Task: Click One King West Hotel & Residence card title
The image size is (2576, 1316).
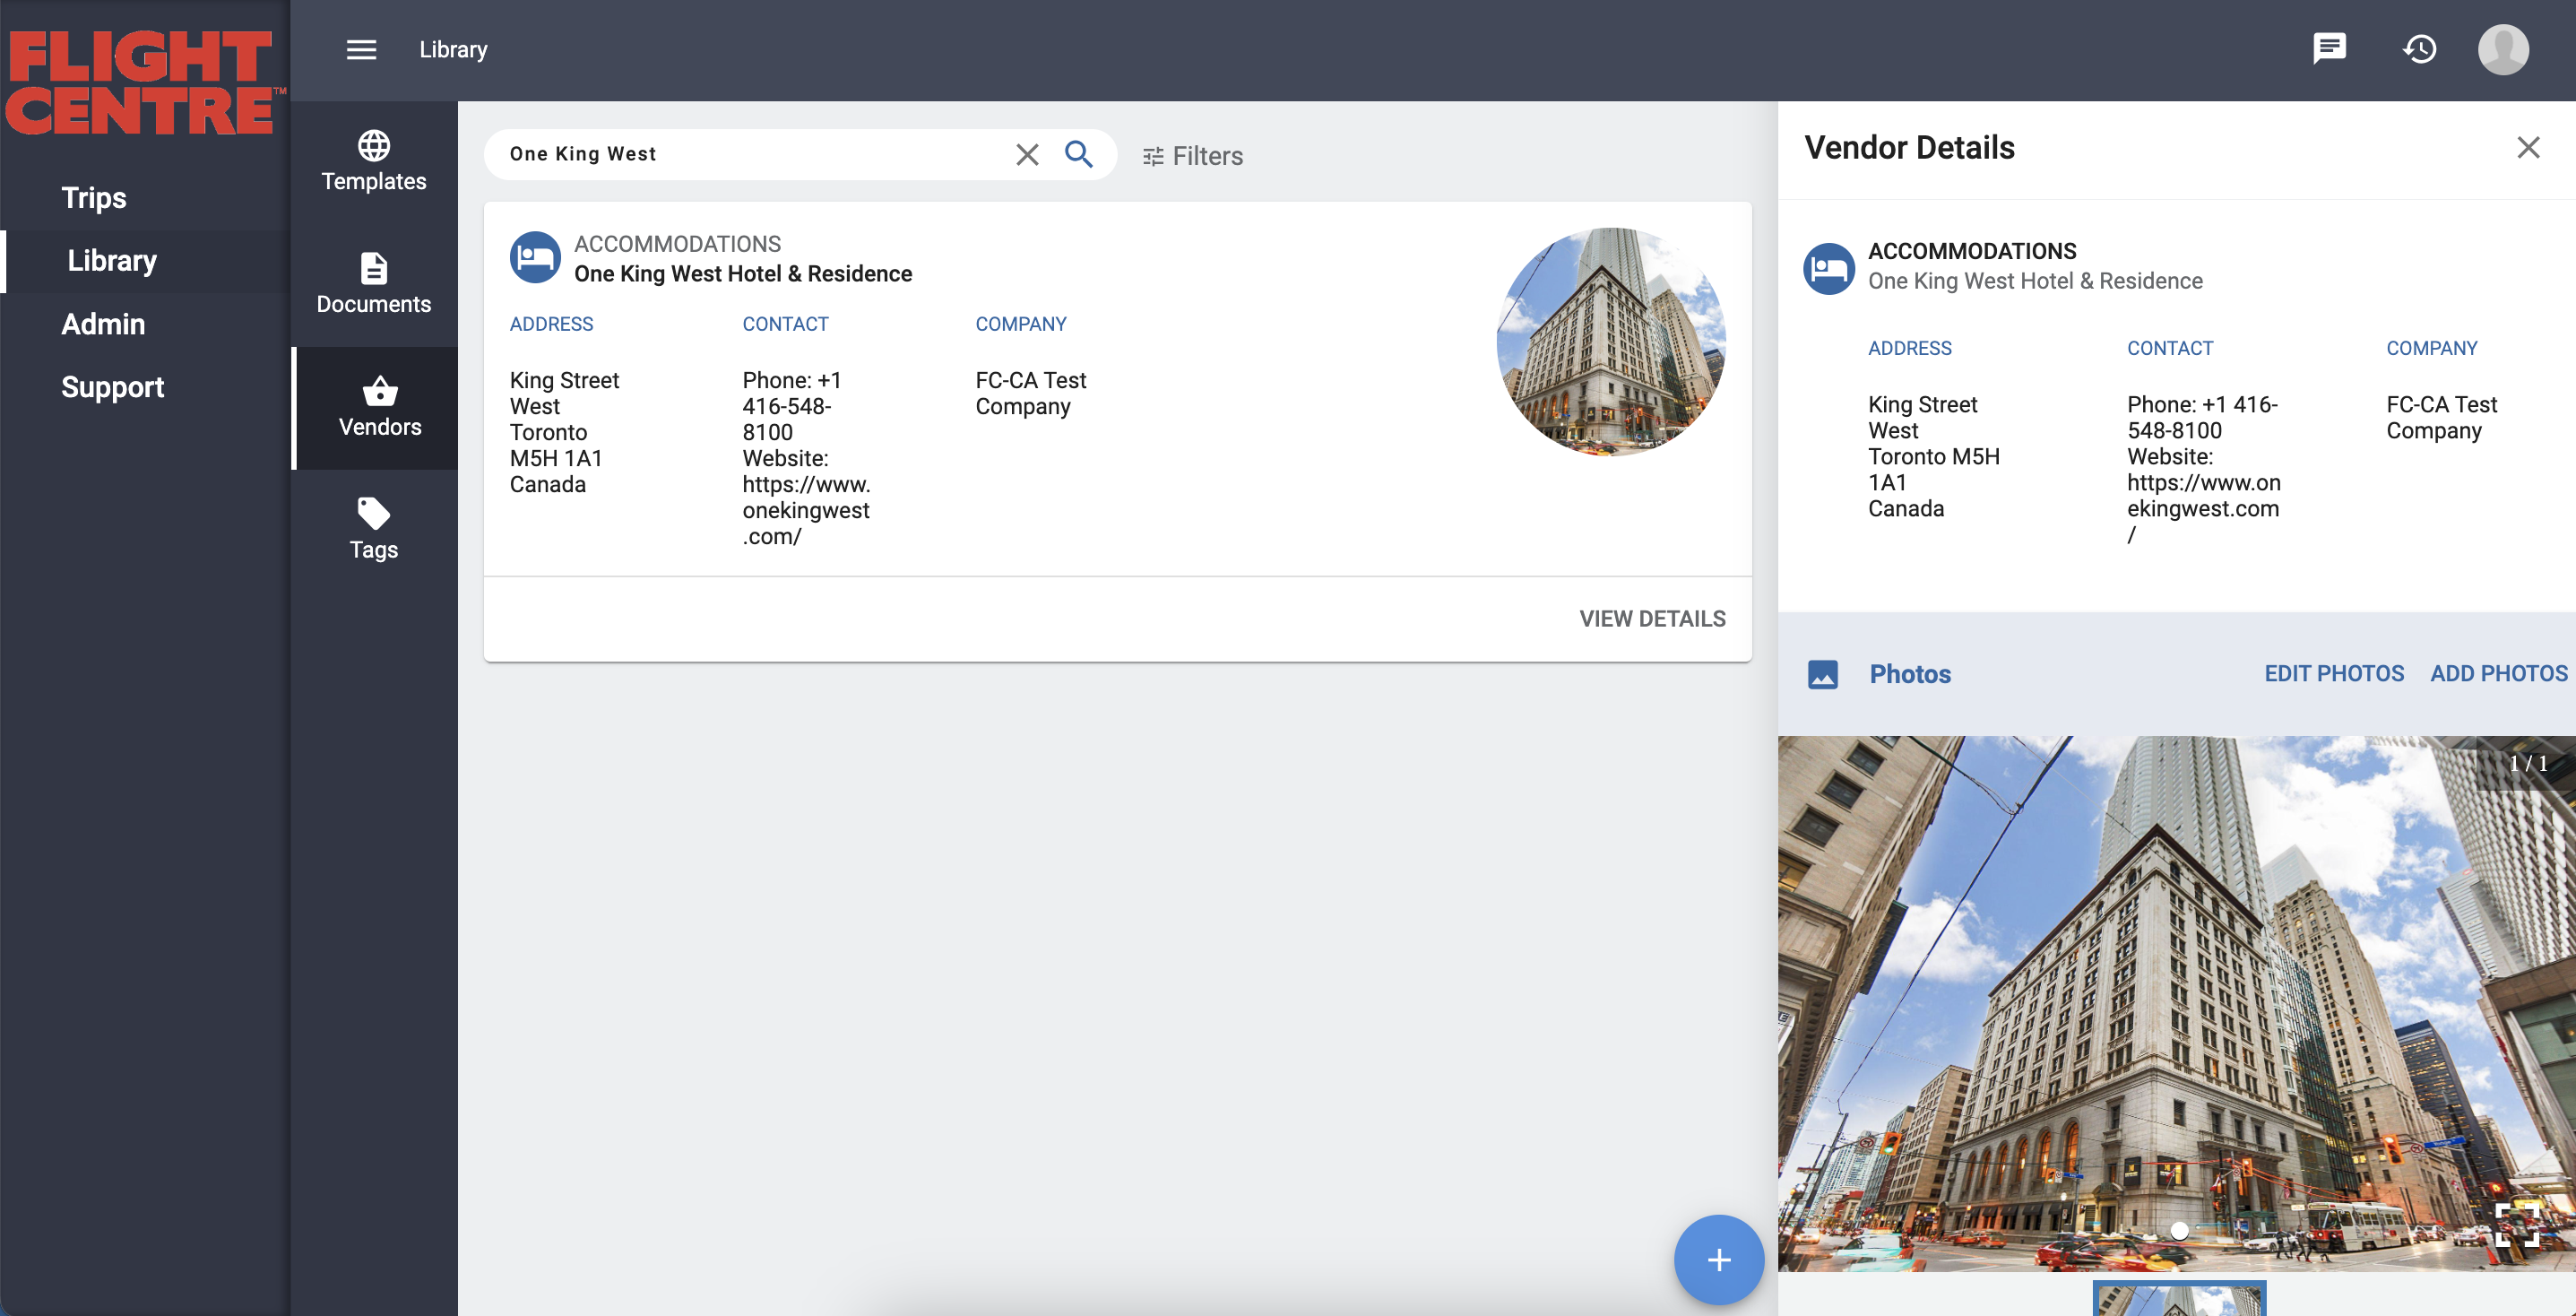Action: (743, 274)
